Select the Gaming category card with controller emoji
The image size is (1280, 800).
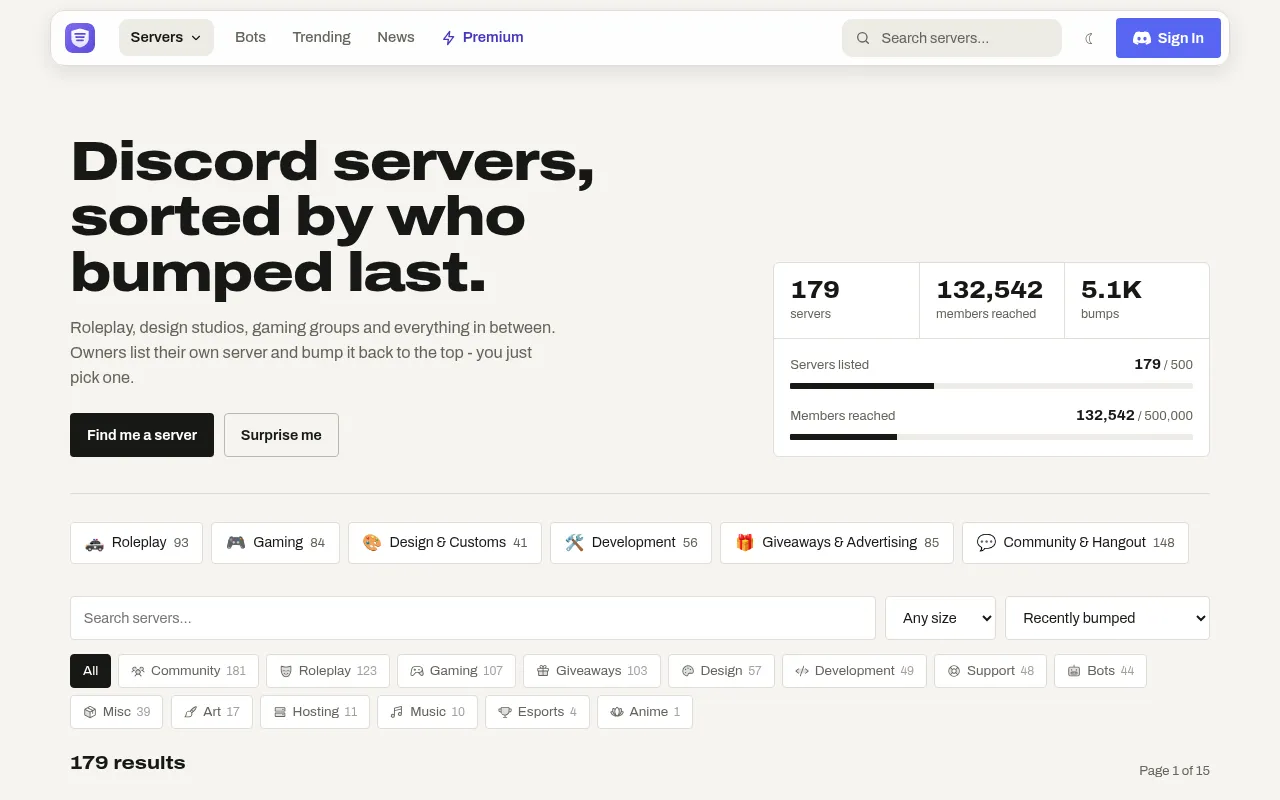point(275,543)
